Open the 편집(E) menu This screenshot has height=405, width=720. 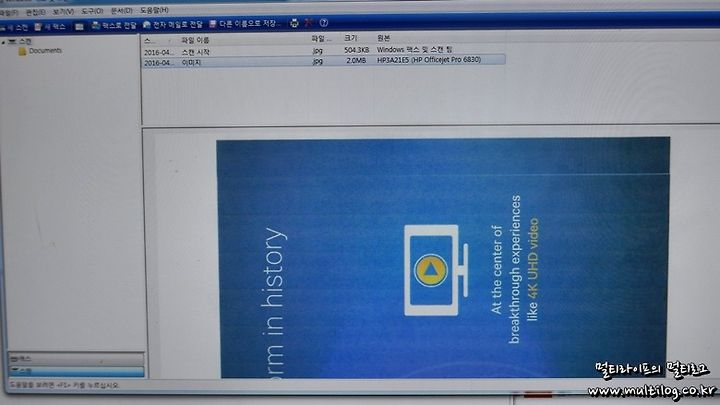[35, 12]
